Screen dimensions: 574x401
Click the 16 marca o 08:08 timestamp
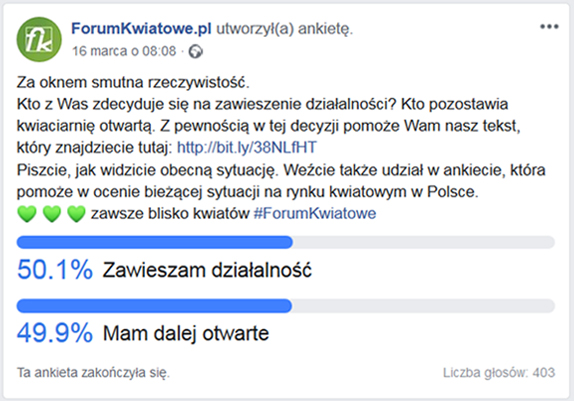pyautogui.click(x=124, y=51)
